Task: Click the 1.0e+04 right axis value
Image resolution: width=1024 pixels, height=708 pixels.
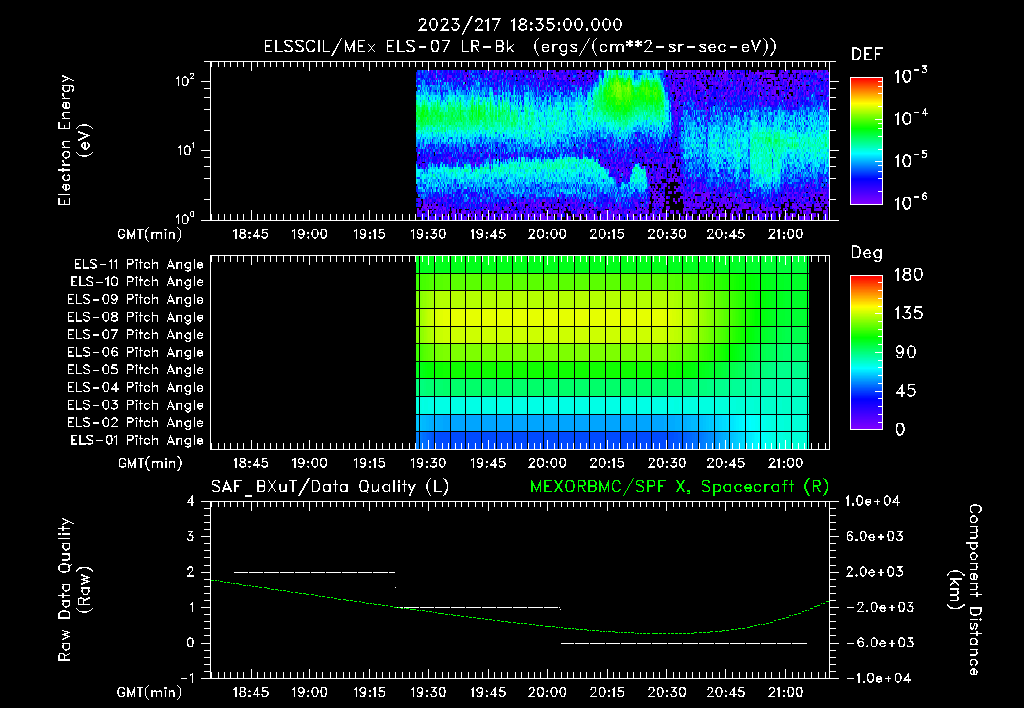Action: coord(872,501)
